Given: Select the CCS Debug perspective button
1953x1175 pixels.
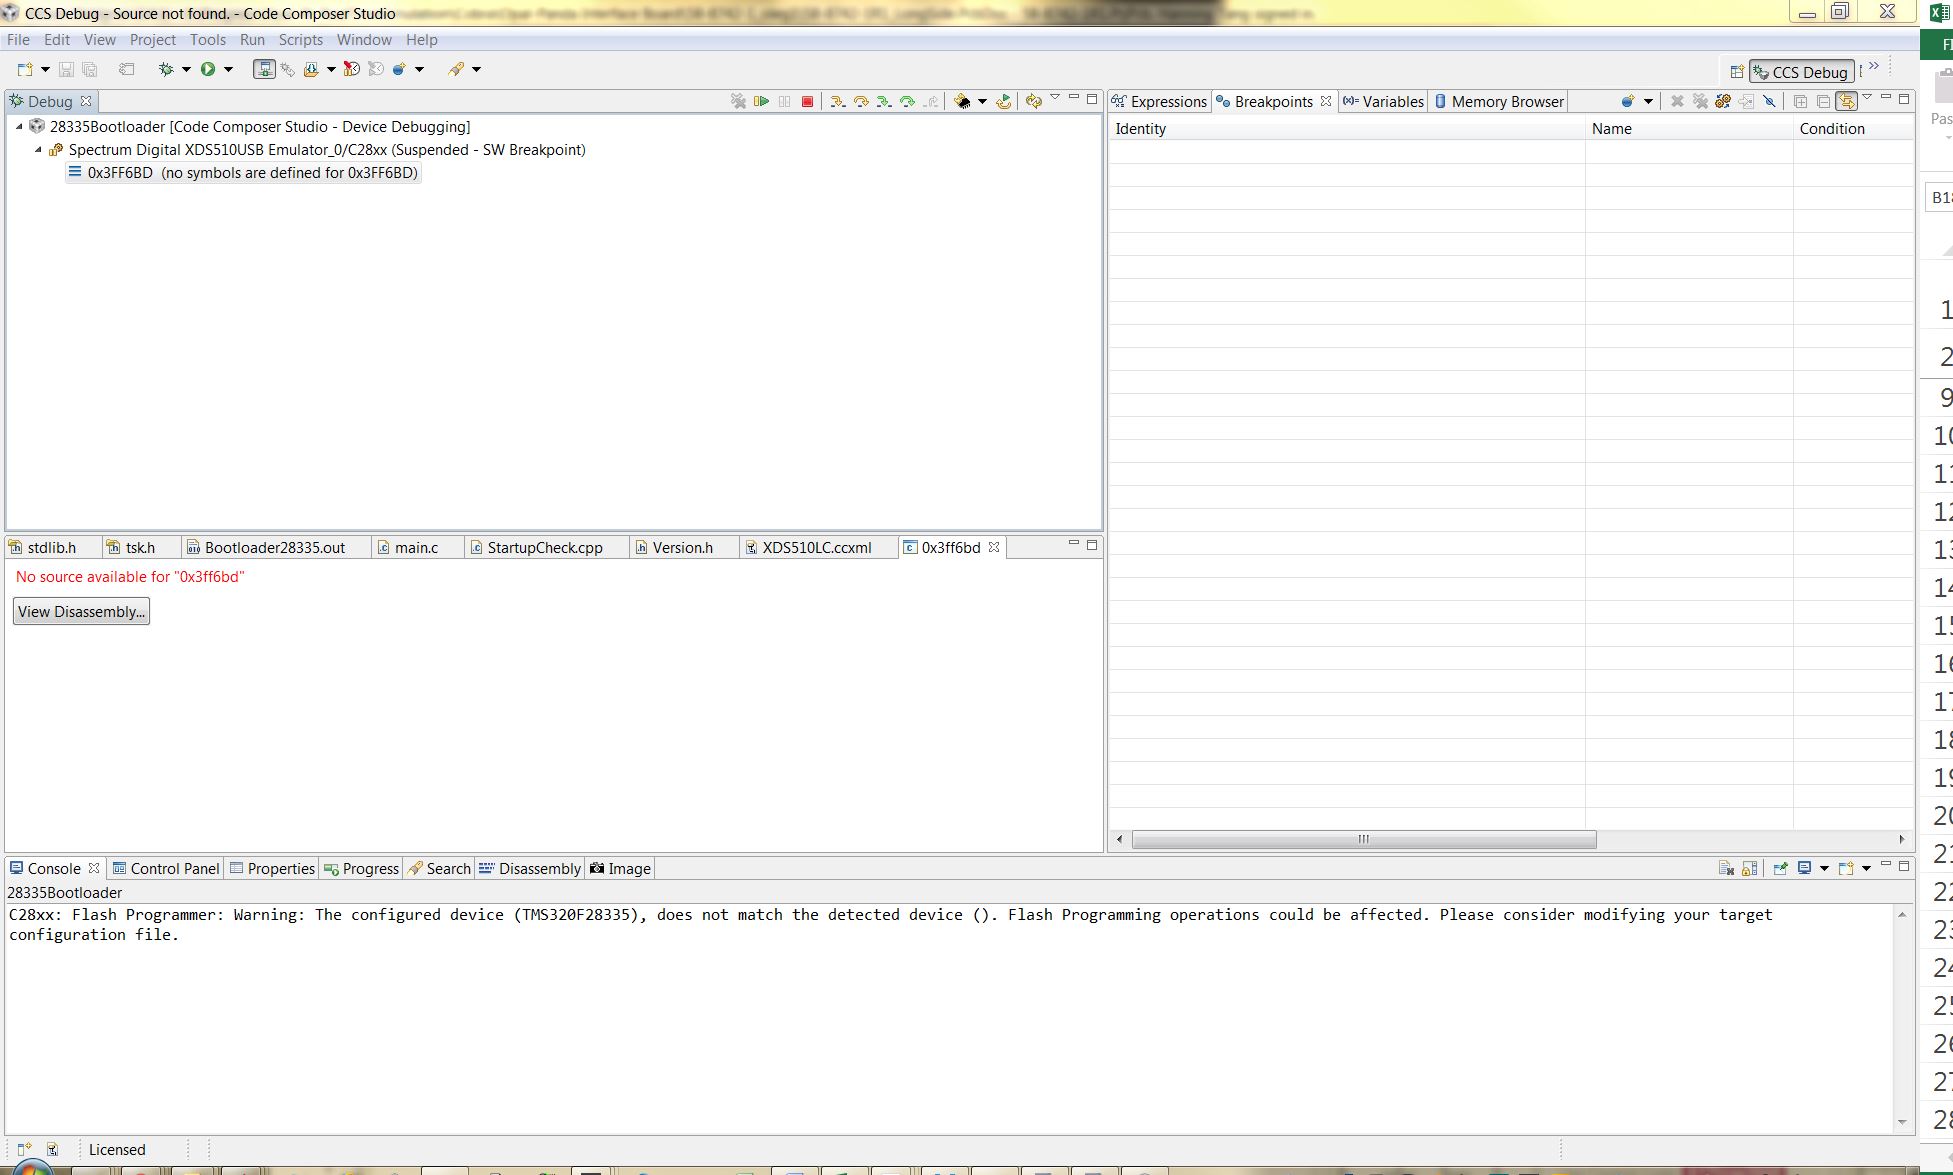Looking at the screenshot, I should coord(1802,72).
